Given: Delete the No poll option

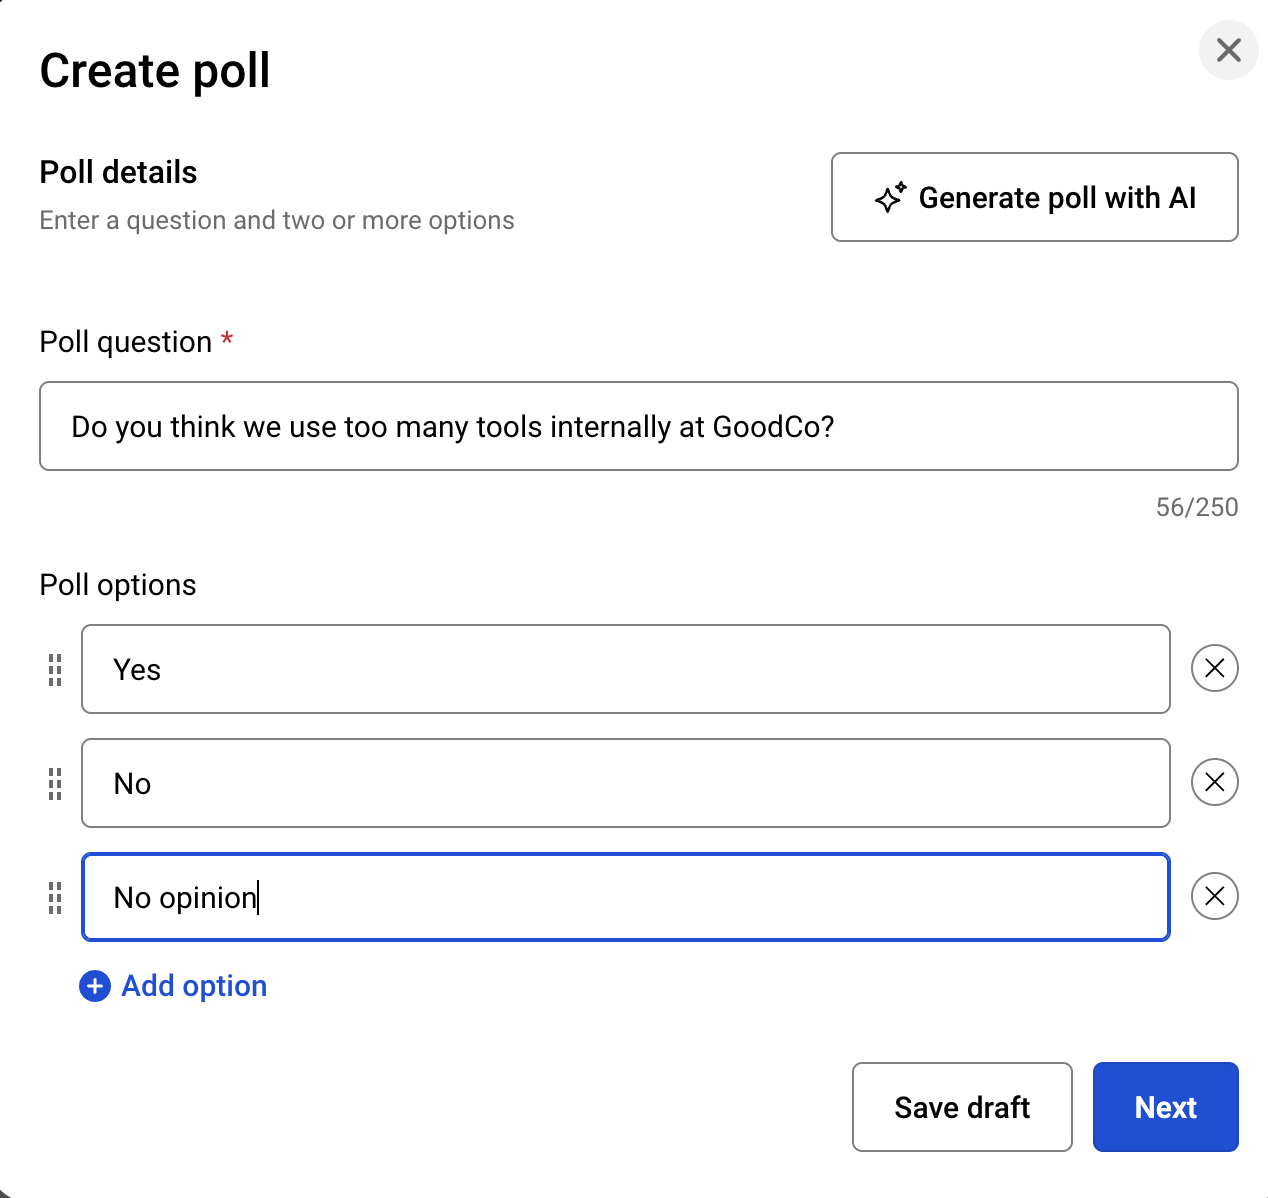Looking at the screenshot, I should pos(1214,782).
